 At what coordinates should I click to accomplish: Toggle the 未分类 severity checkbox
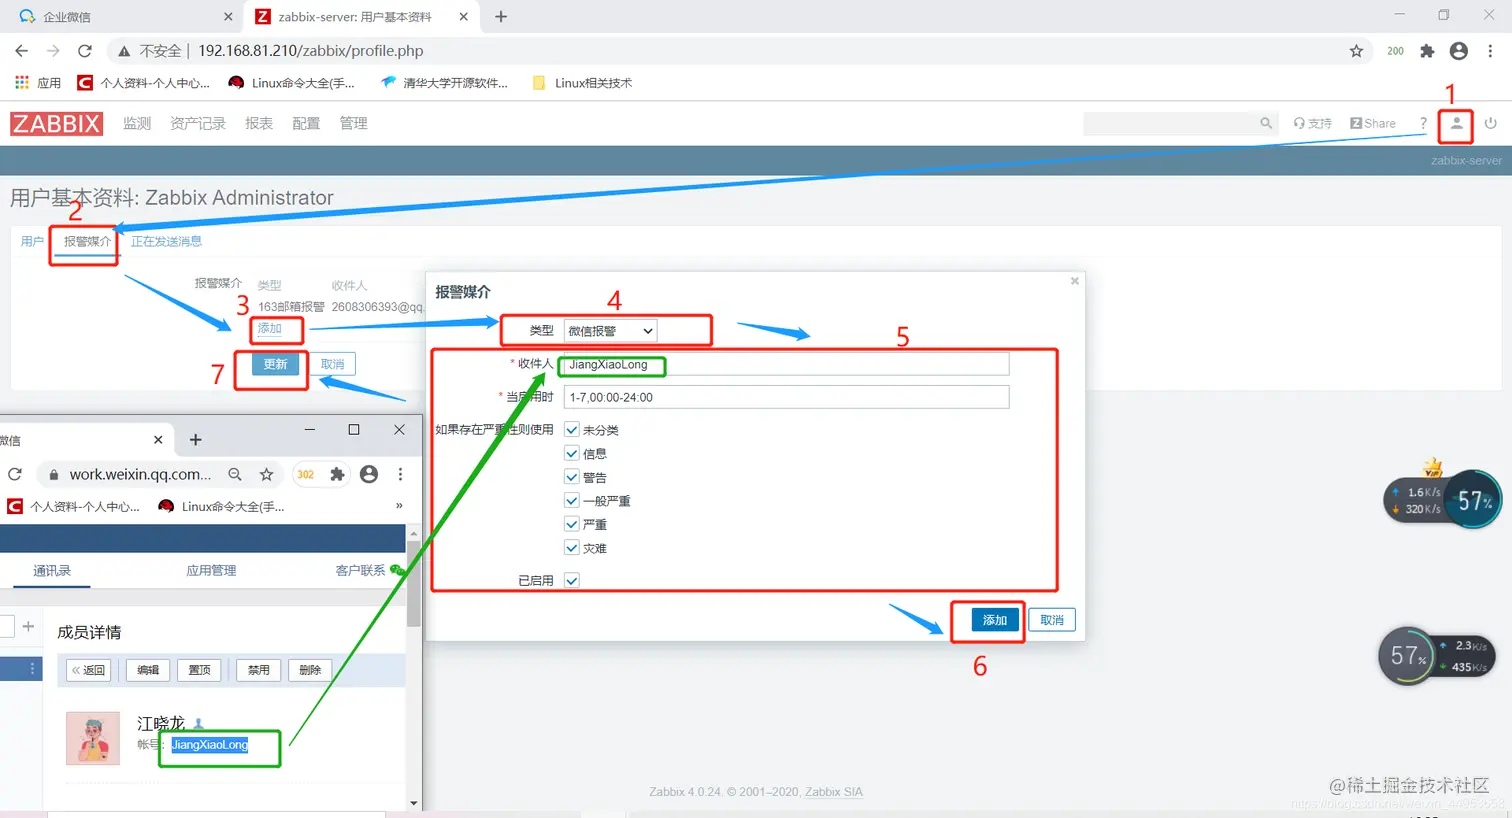tap(572, 429)
